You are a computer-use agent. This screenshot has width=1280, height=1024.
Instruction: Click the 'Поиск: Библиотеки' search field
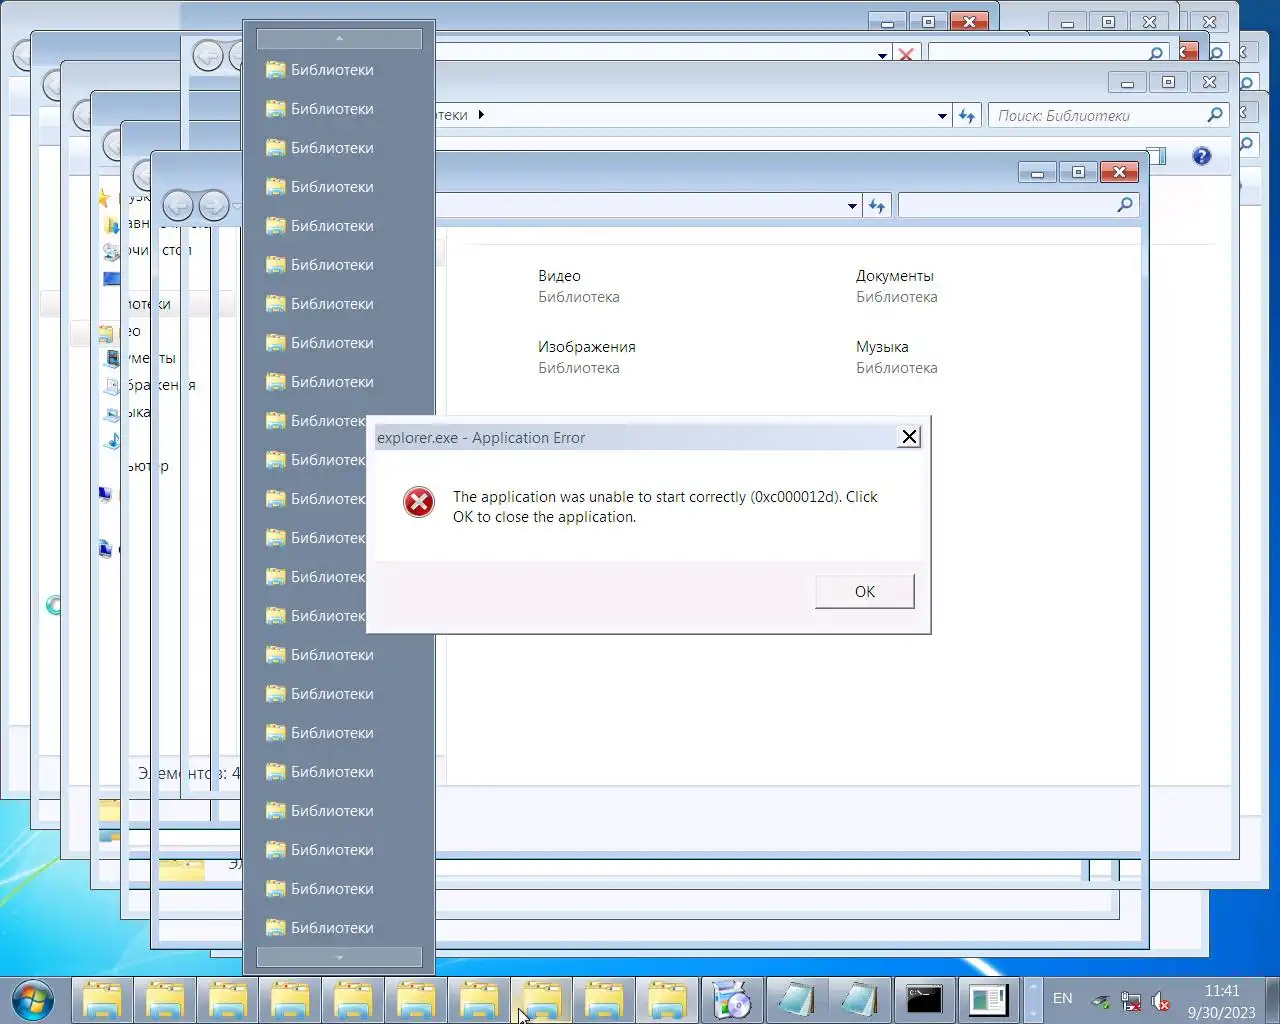coord(1108,116)
